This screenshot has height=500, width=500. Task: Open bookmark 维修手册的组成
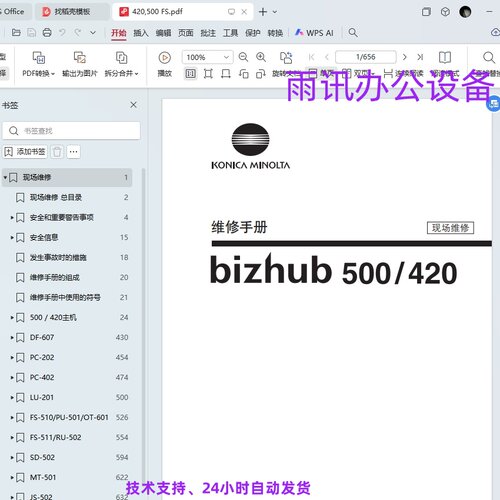click(x=55, y=277)
